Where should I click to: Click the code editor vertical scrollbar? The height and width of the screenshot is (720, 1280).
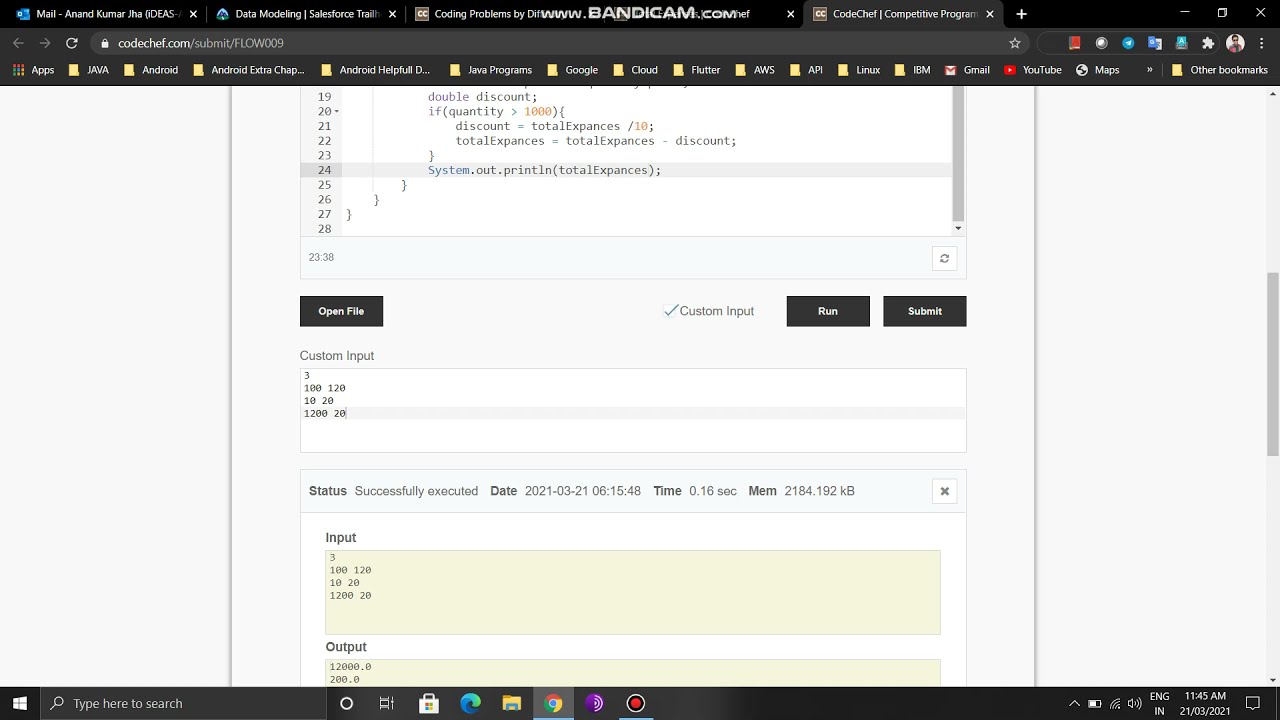pyautogui.click(x=958, y=154)
